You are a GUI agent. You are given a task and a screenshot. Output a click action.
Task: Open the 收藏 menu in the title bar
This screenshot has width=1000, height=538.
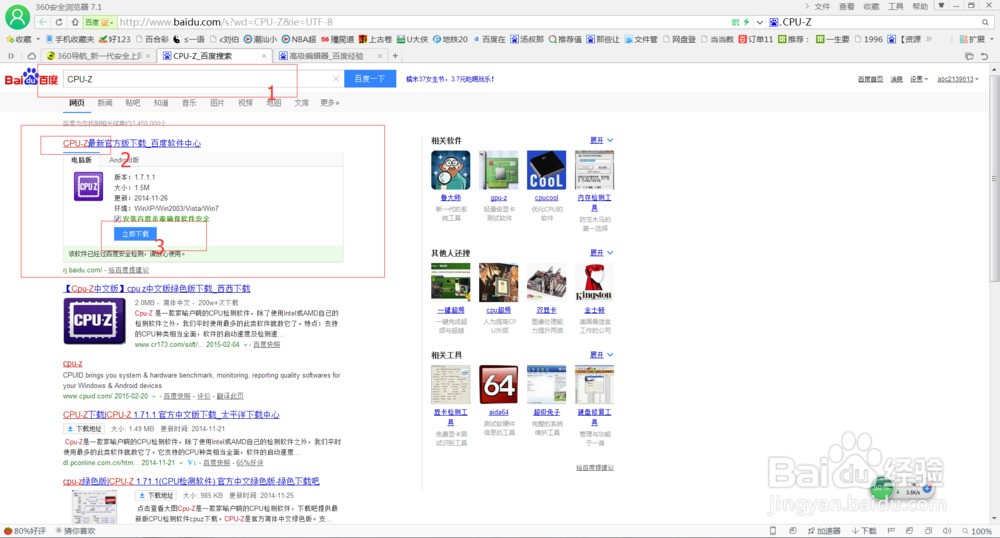871,6
